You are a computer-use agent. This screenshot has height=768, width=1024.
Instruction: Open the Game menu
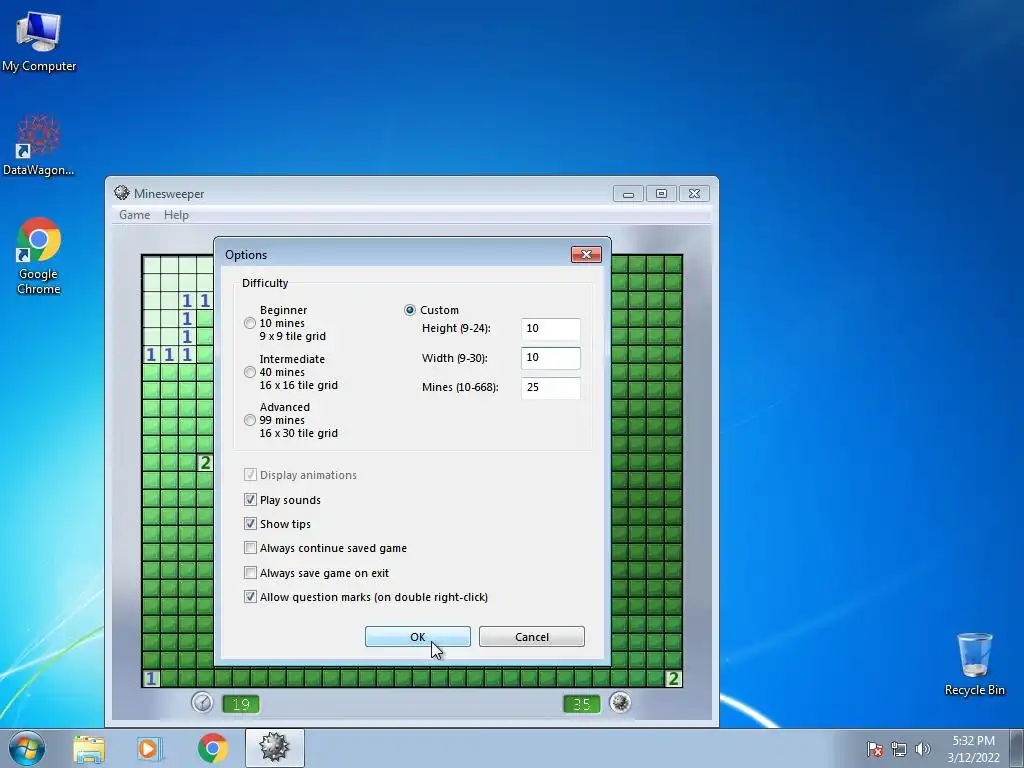click(x=135, y=215)
